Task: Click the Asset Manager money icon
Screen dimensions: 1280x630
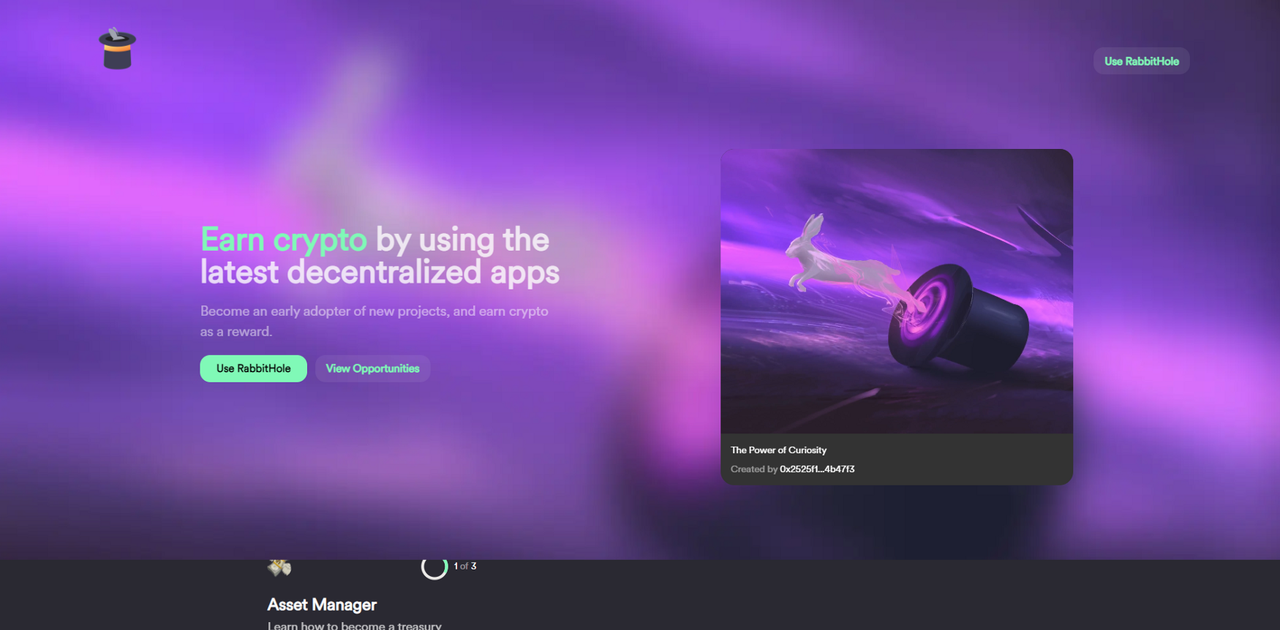Action: (279, 567)
